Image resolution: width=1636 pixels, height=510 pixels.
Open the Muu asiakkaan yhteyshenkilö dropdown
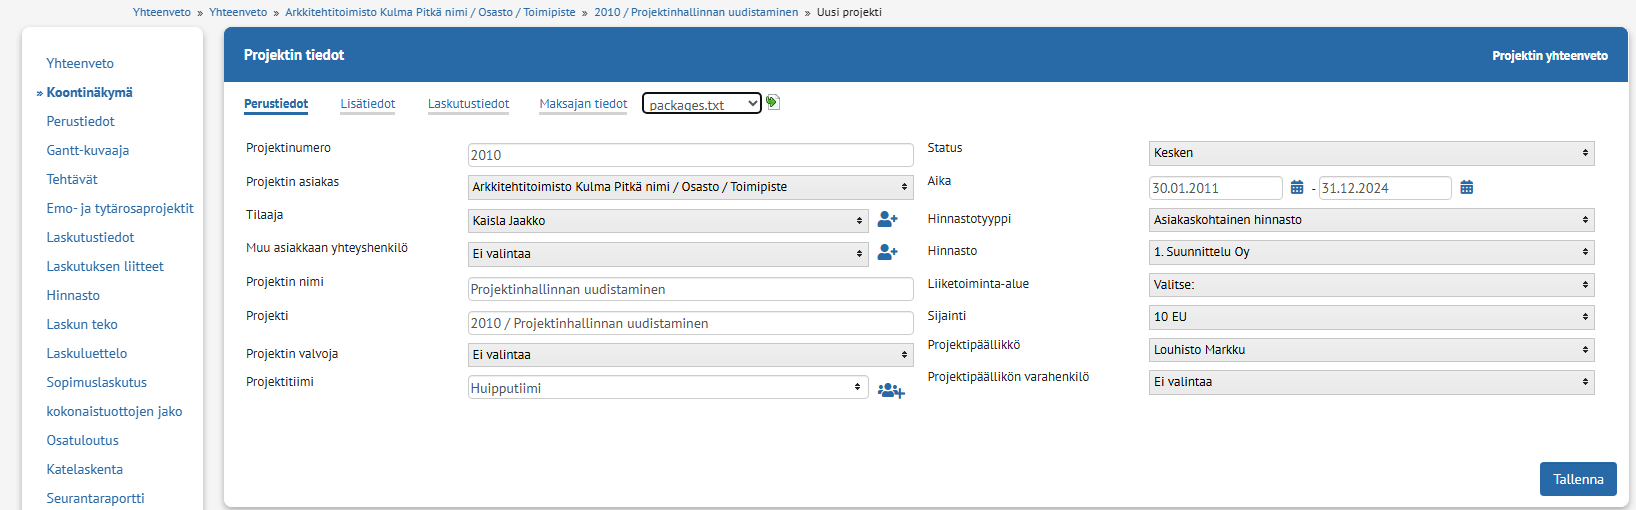(668, 254)
